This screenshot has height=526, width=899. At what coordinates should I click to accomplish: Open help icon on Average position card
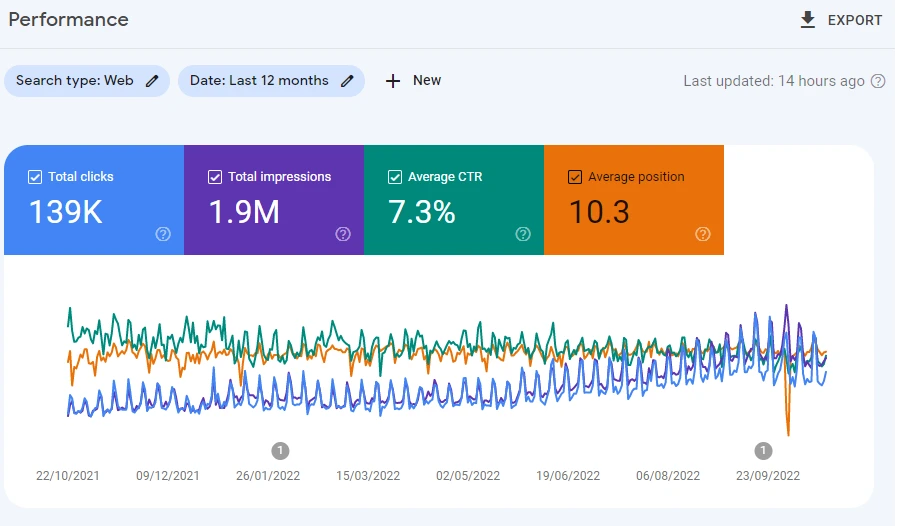click(703, 234)
